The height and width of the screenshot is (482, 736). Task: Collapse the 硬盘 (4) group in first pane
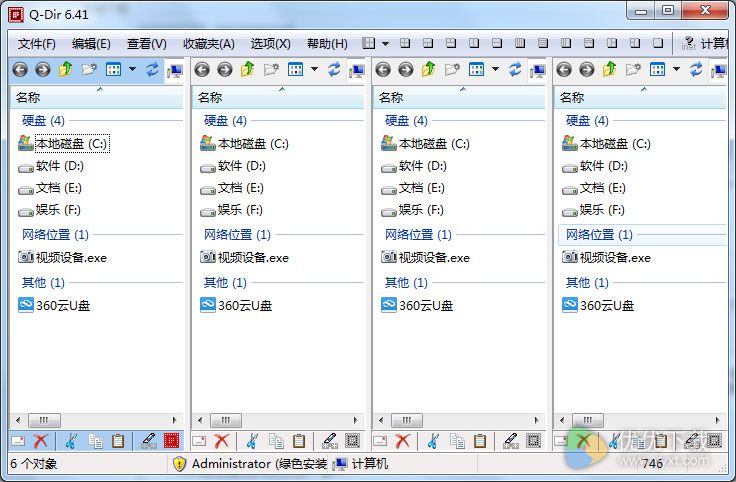coord(43,121)
